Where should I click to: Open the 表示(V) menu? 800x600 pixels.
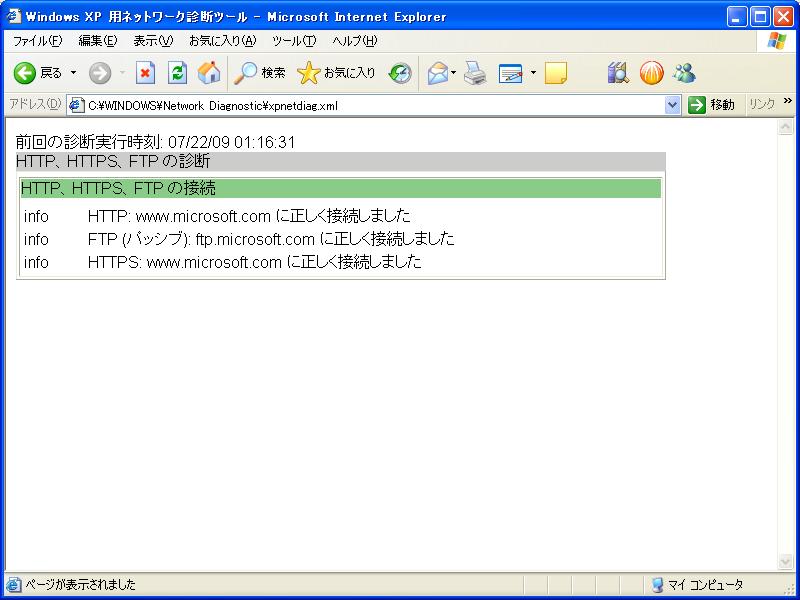click(x=153, y=41)
